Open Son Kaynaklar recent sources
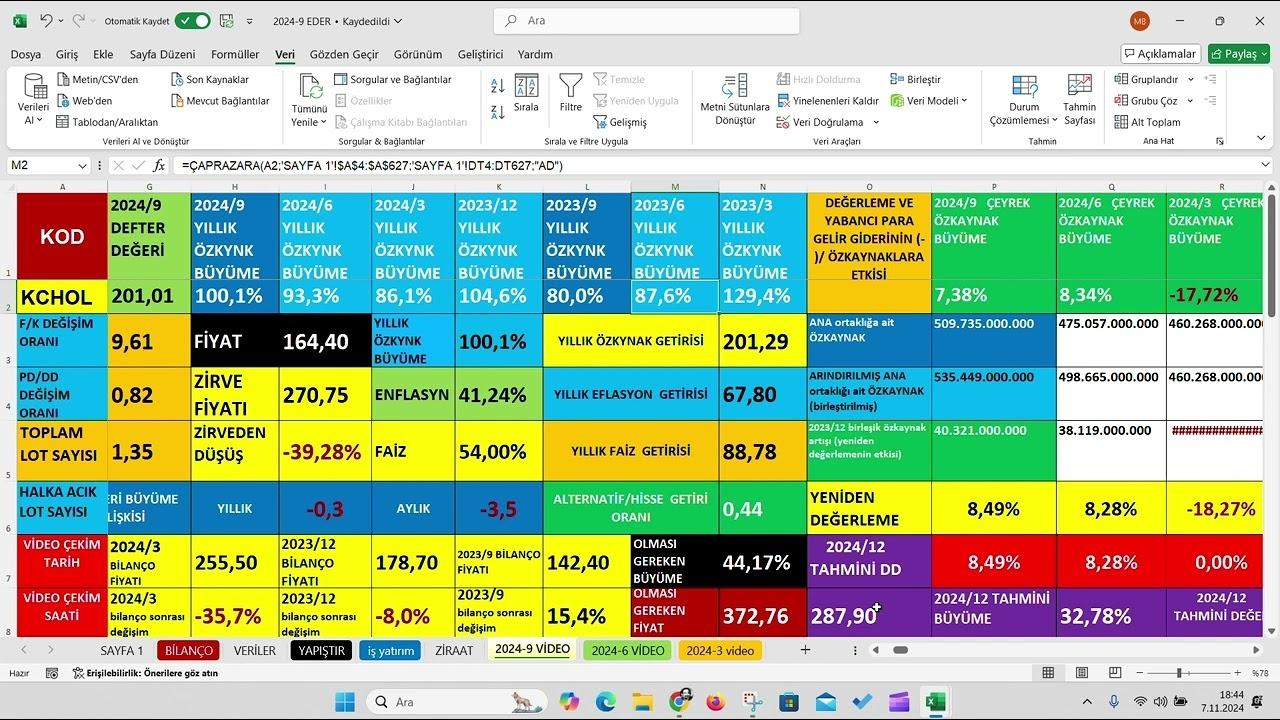 click(x=209, y=79)
